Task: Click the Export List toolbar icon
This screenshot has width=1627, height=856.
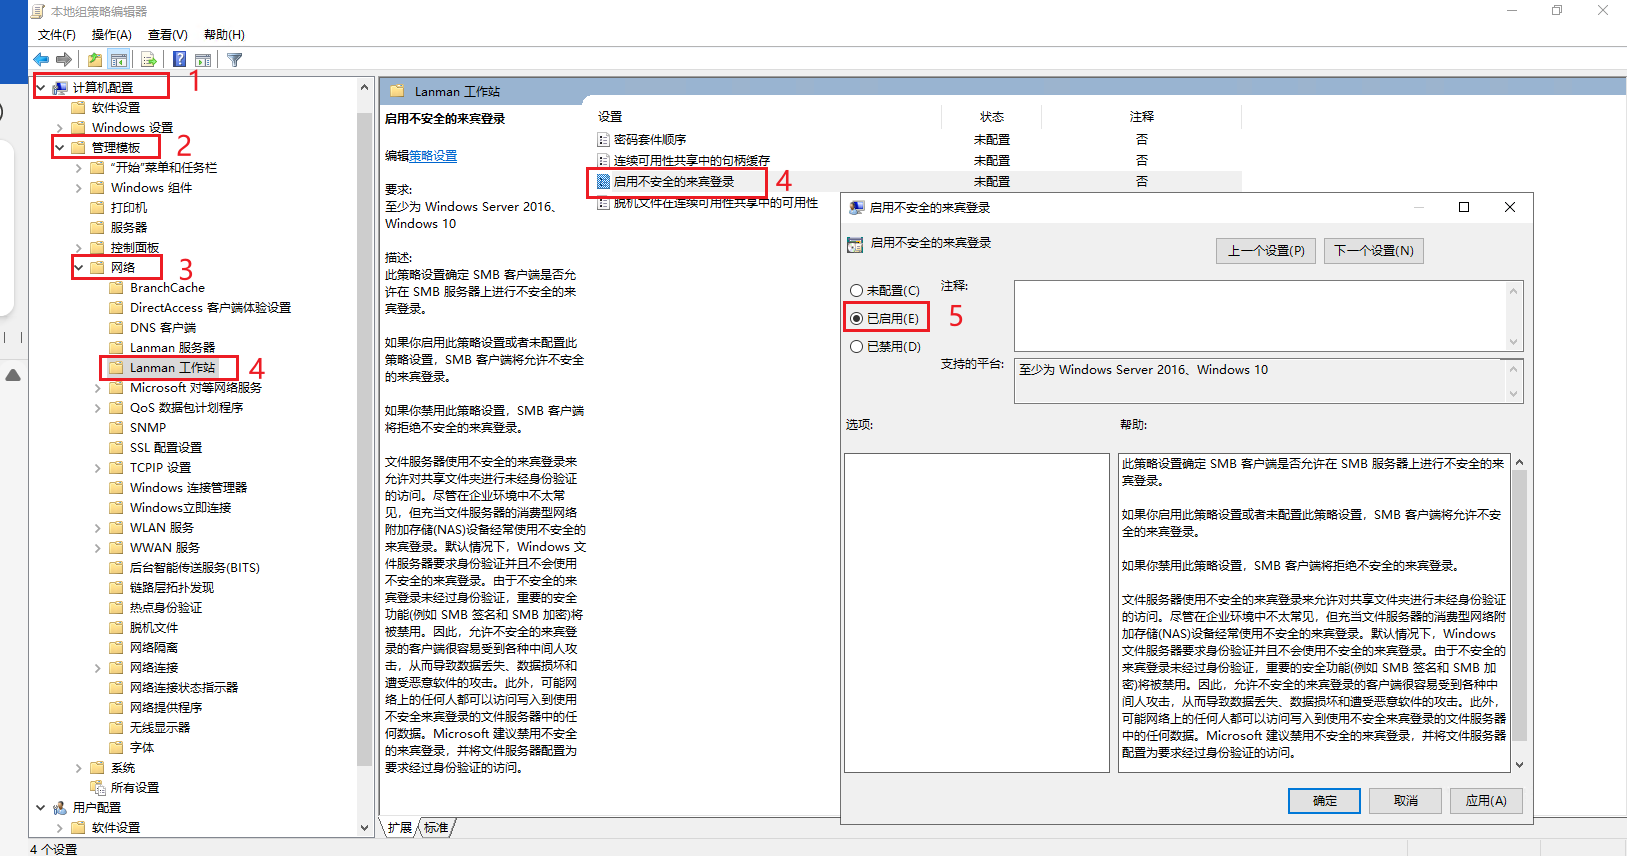Action: coord(149,60)
